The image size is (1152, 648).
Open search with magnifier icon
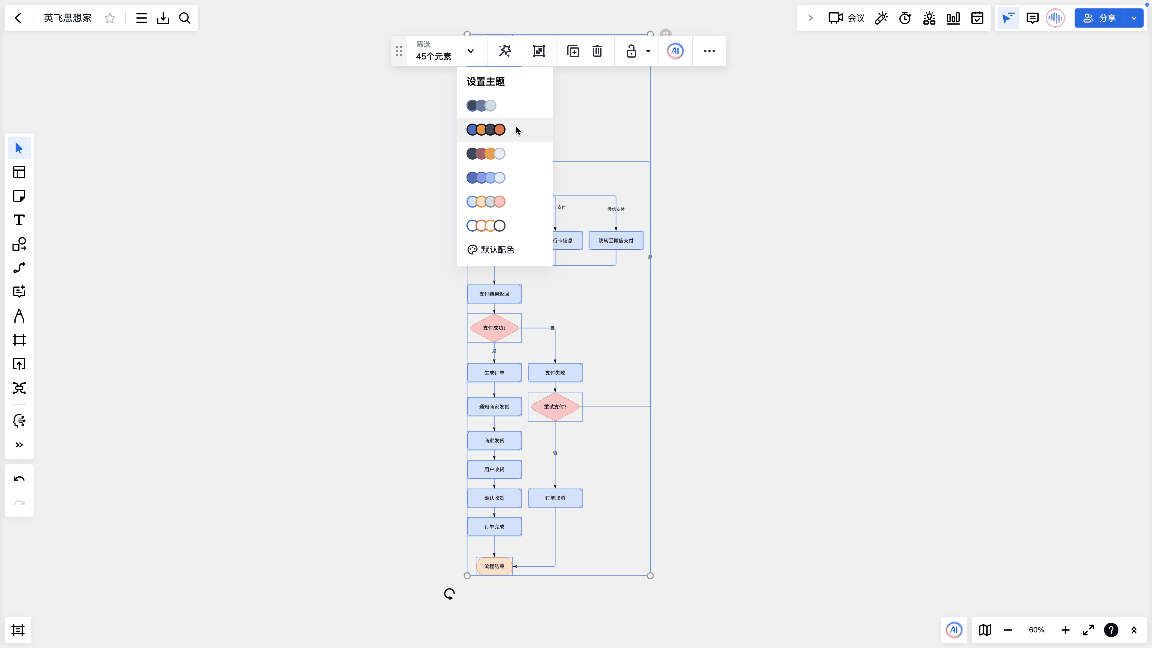pos(185,18)
